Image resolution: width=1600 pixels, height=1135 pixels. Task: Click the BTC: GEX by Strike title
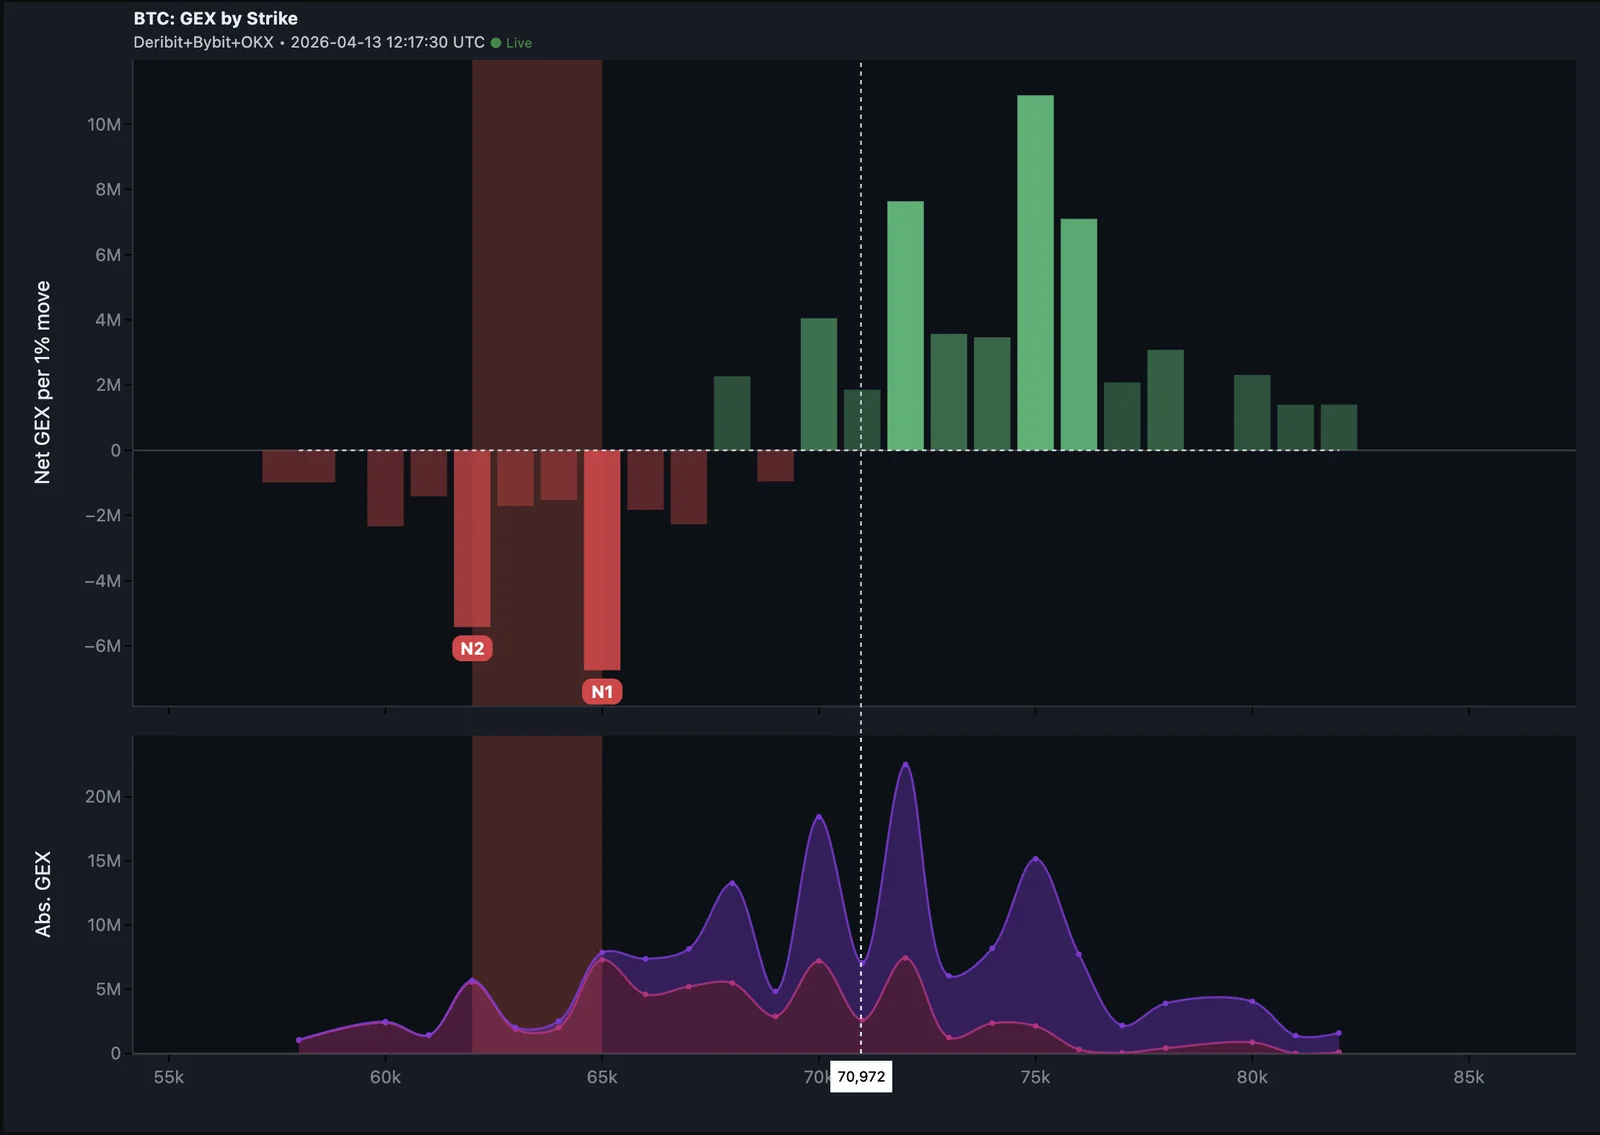pyautogui.click(x=215, y=18)
